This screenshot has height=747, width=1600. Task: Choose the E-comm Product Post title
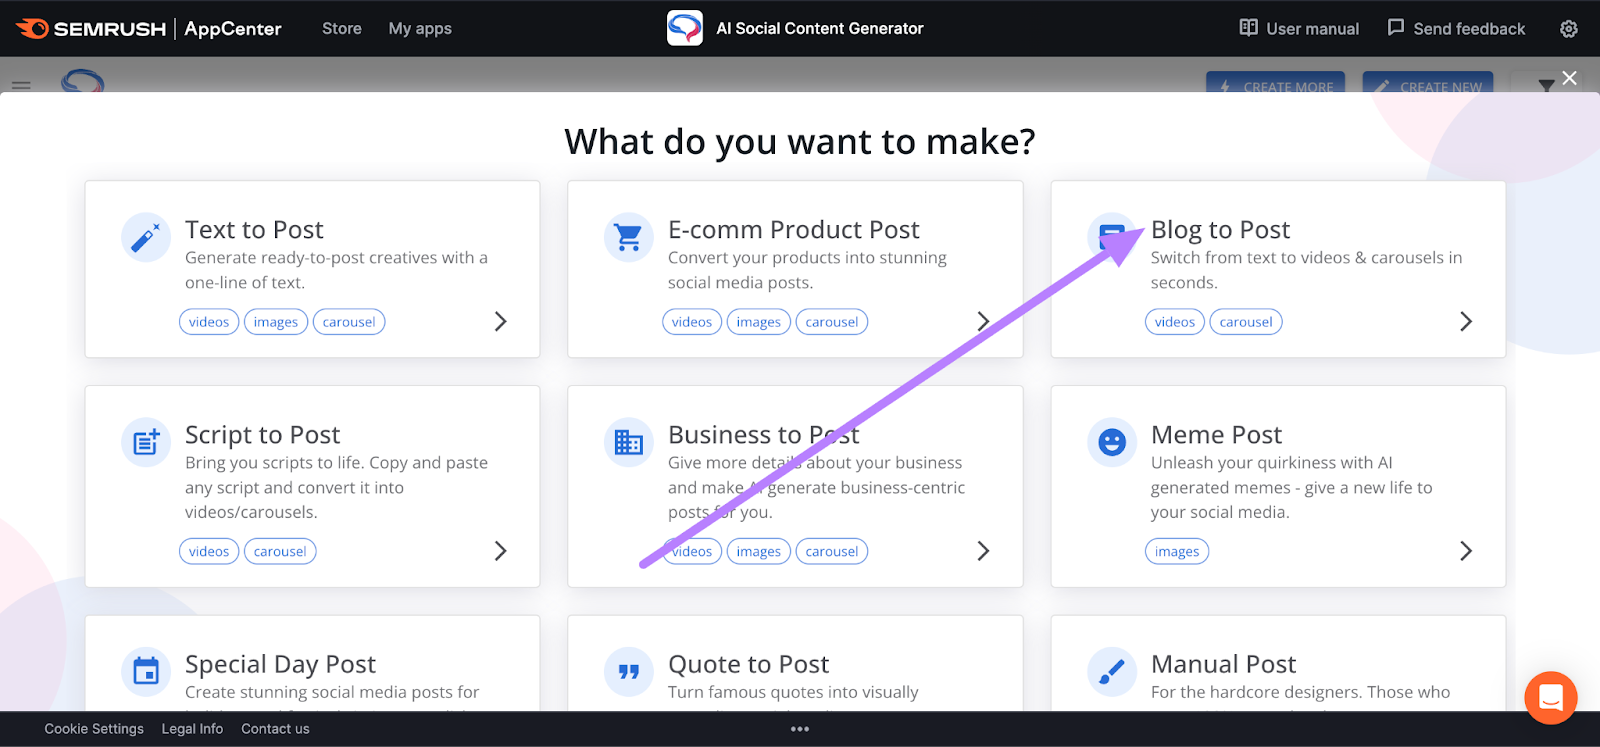[x=793, y=230]
